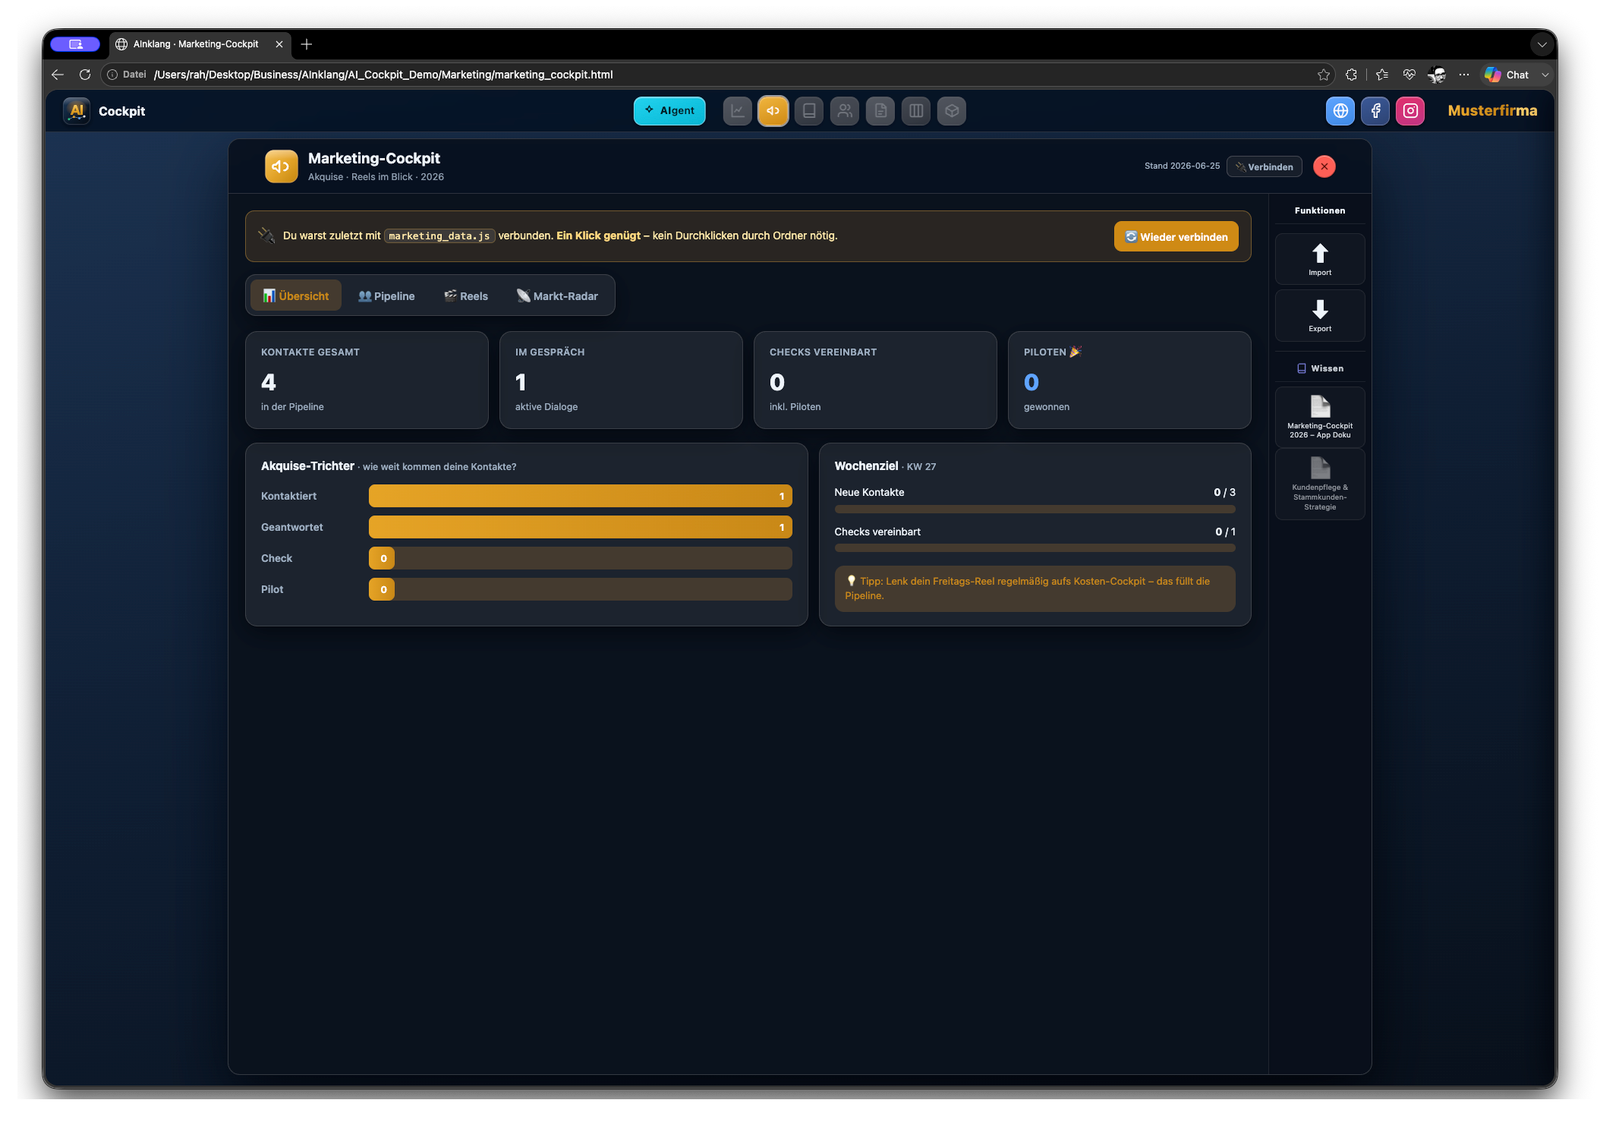Click the AIgent button

(x=669, y=111)
